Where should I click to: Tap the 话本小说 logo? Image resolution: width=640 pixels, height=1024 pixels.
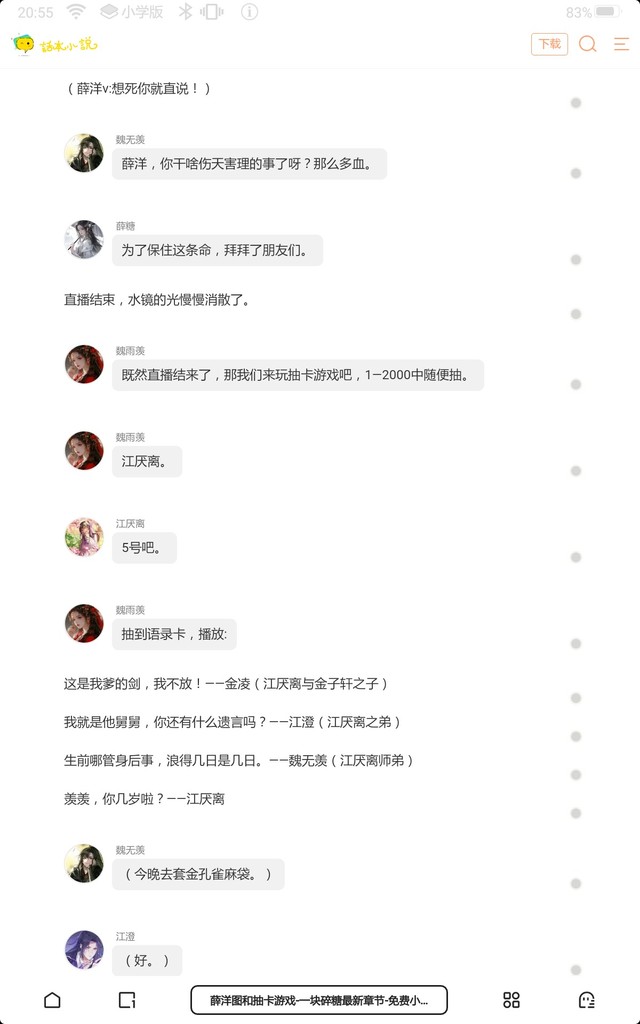pos(55,44)
